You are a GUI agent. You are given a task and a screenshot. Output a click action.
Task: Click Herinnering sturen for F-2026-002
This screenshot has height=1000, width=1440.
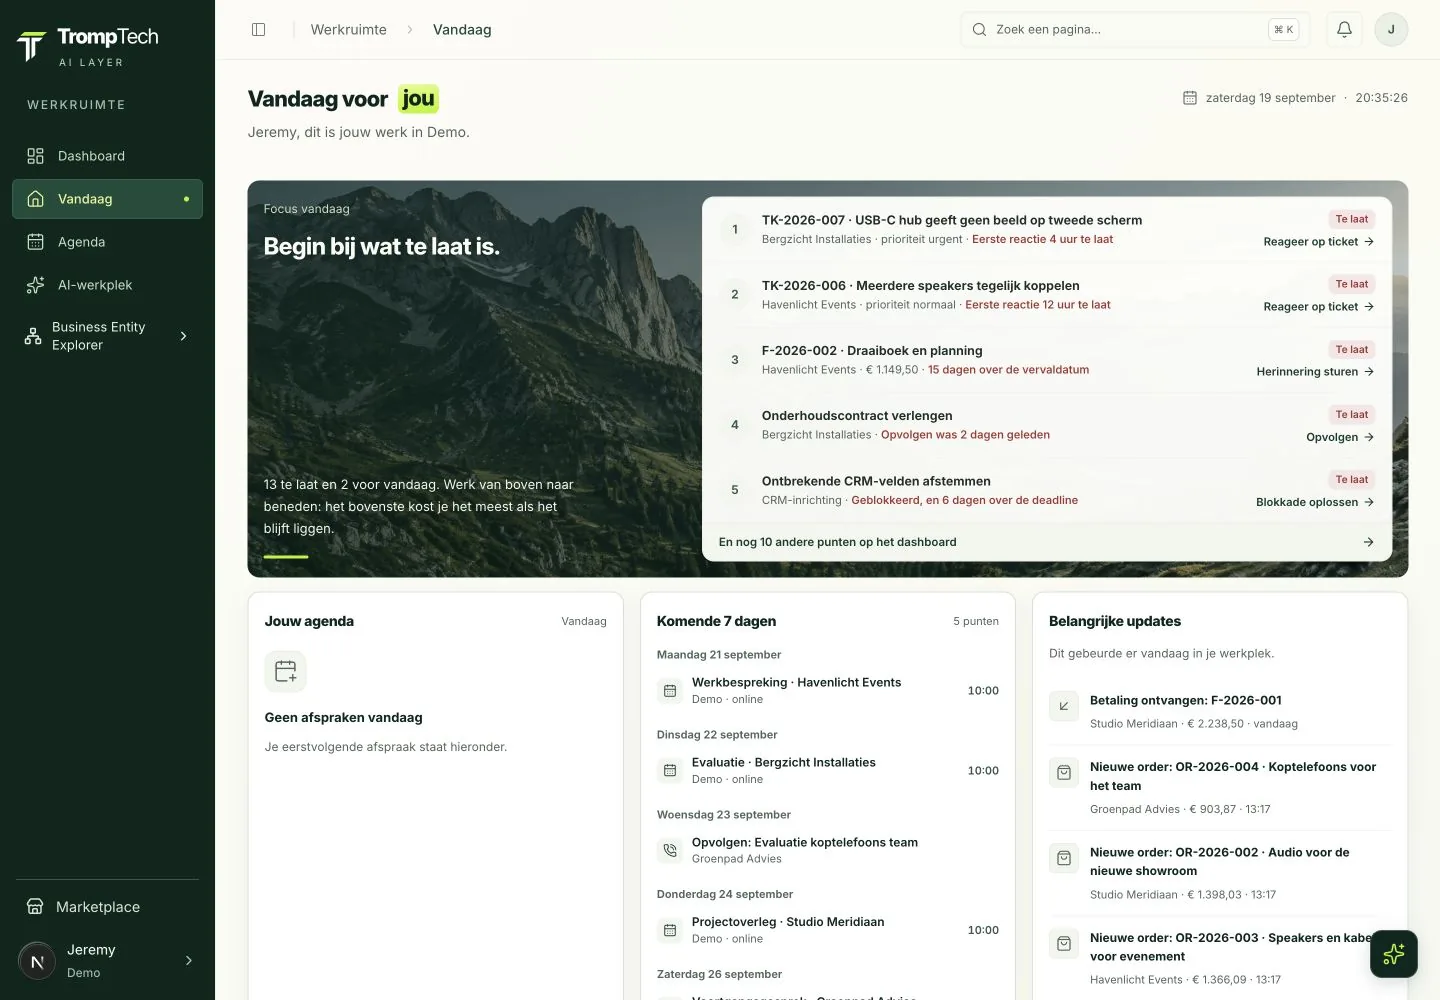point(1315,372)
